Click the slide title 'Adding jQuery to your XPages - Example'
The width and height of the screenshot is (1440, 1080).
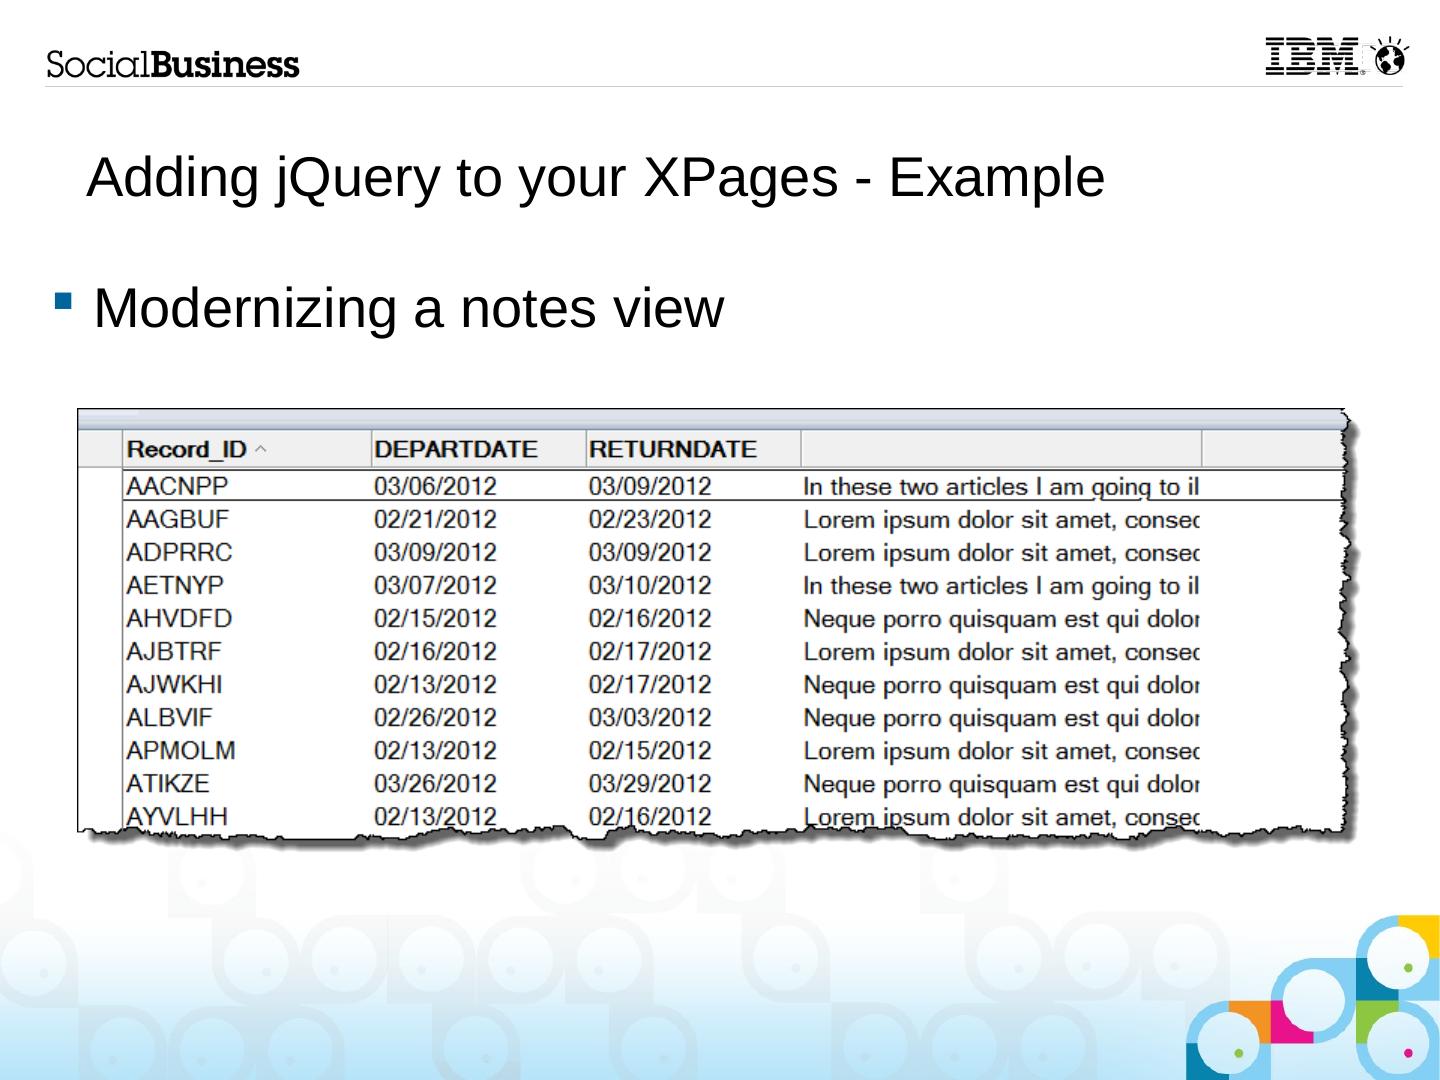(596, 178)
